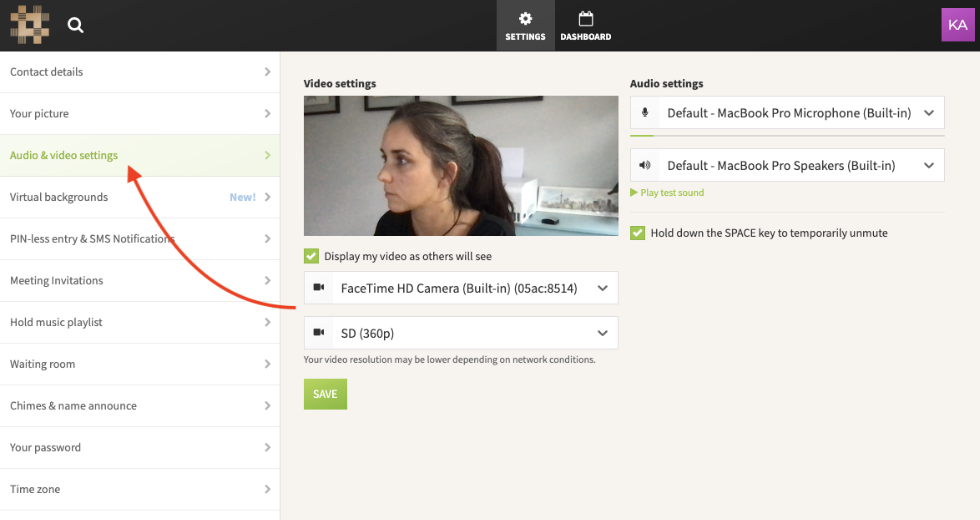
Task: Save the video settings
Action: click(325, 394)
